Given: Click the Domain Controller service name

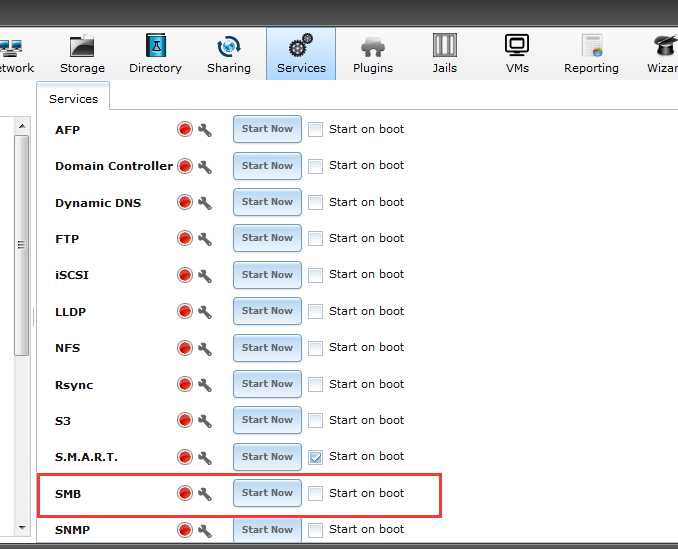Looking at the screenshot, I should click(114, 166).
